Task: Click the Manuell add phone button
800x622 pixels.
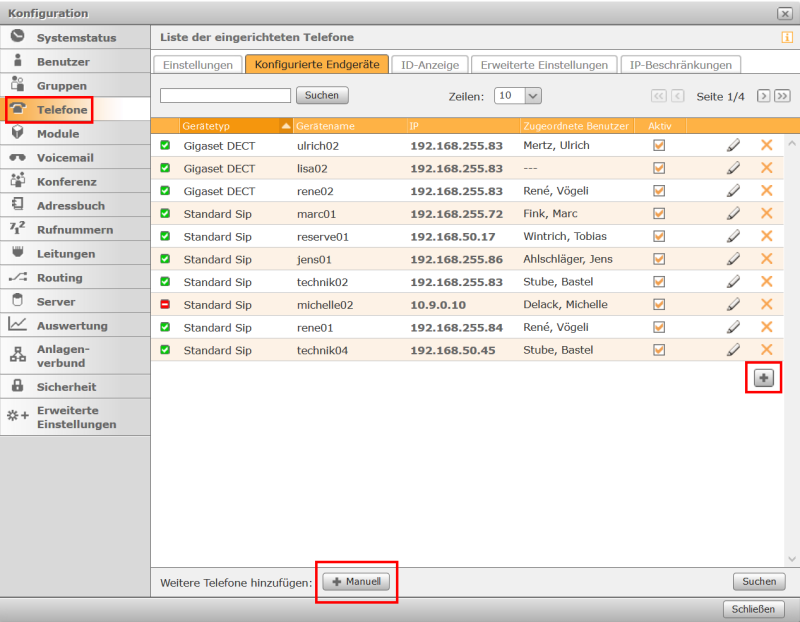Action: [x=357, y=582]
